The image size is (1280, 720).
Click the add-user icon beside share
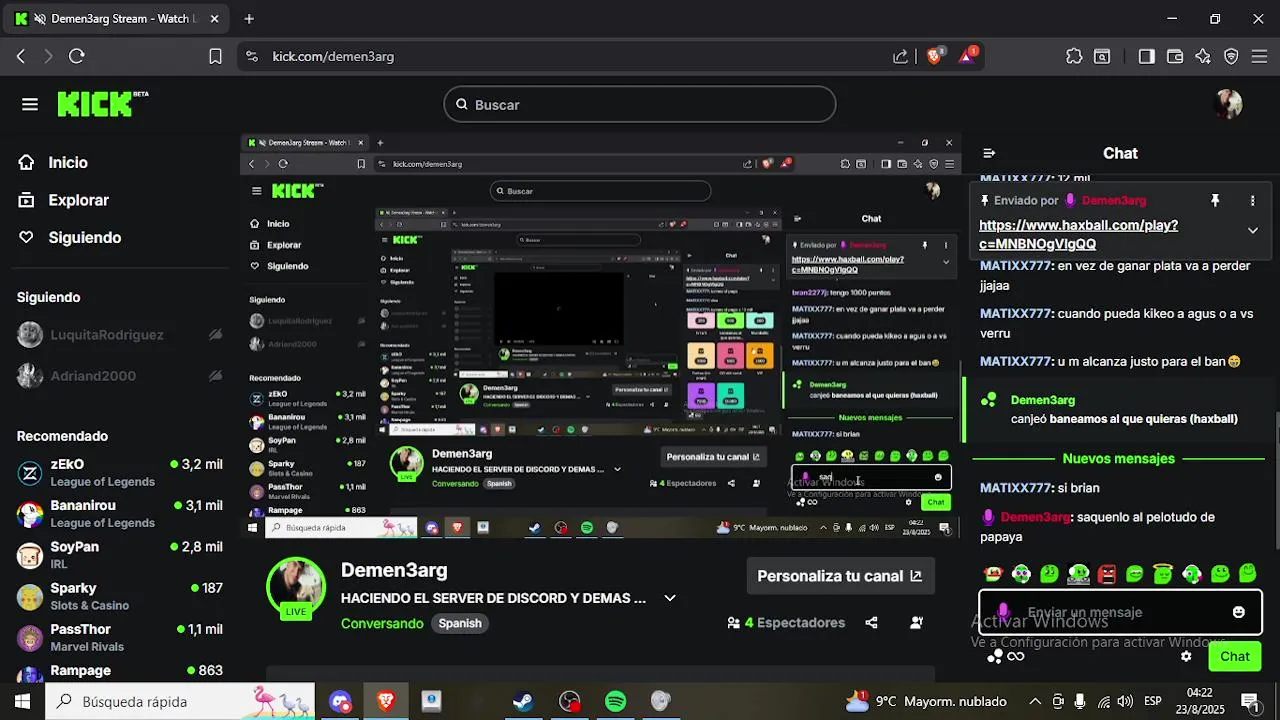pos(917,622)
